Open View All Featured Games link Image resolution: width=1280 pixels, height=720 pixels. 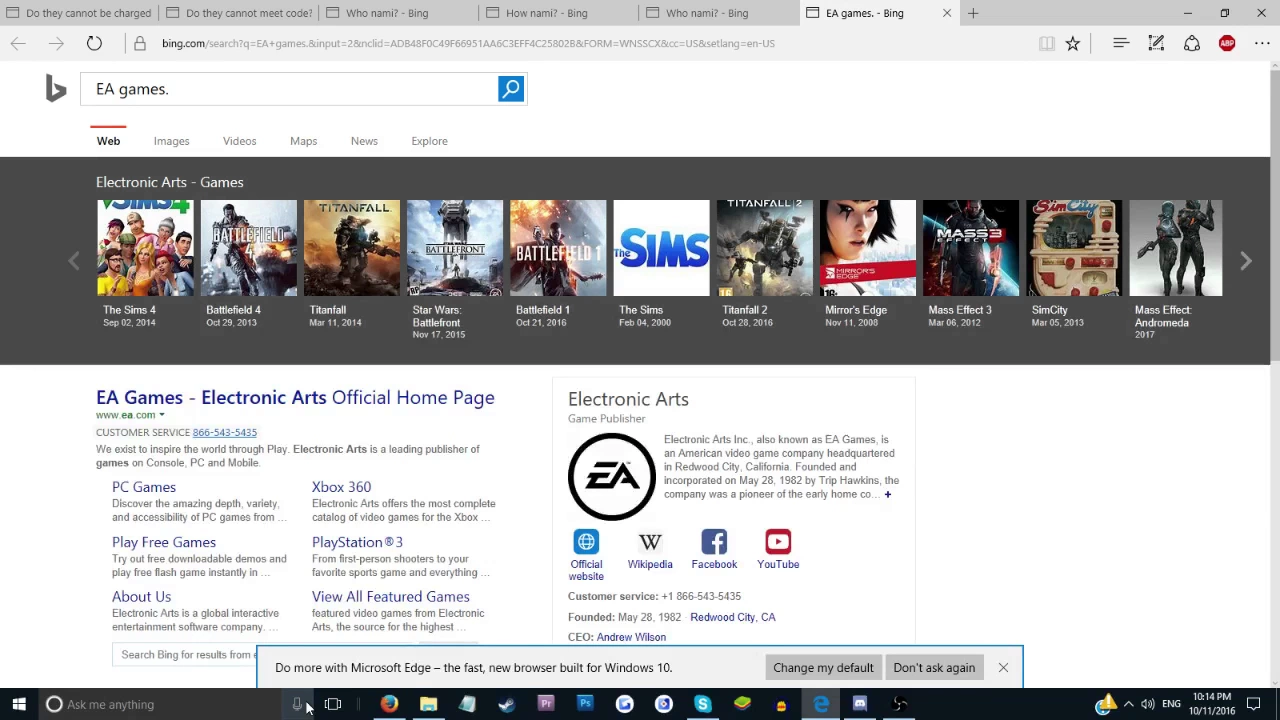390,597
